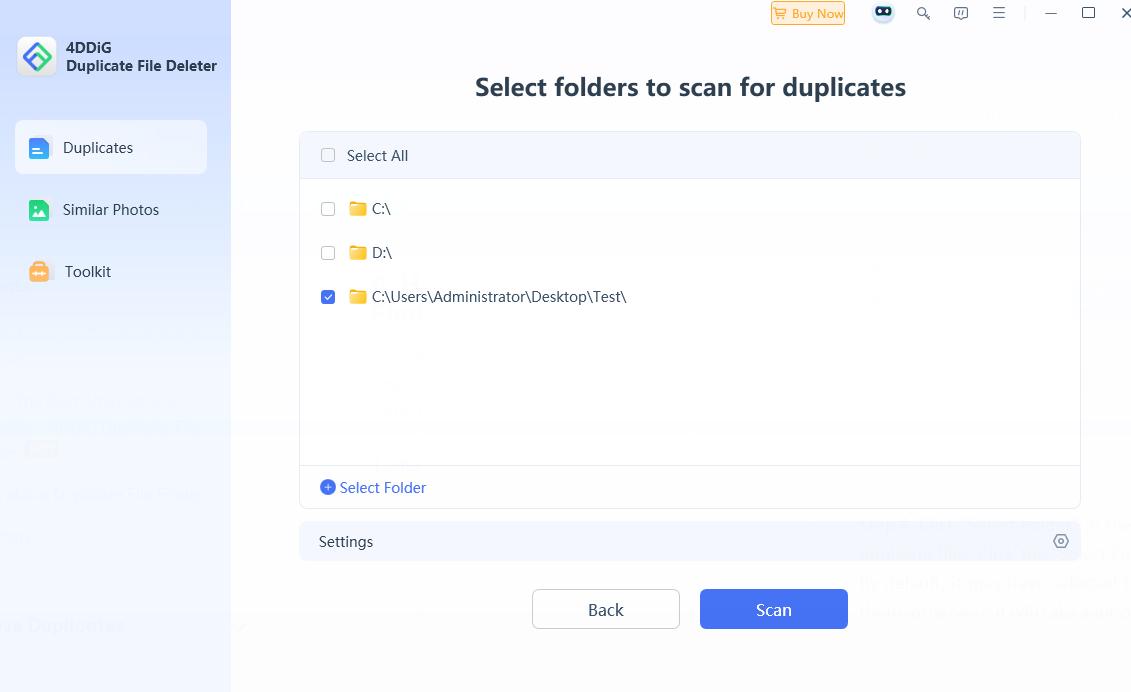Expand the Settings section
Image resolution: width=1131 pixels, height=692 pixels.
click(x=345, y=541)
